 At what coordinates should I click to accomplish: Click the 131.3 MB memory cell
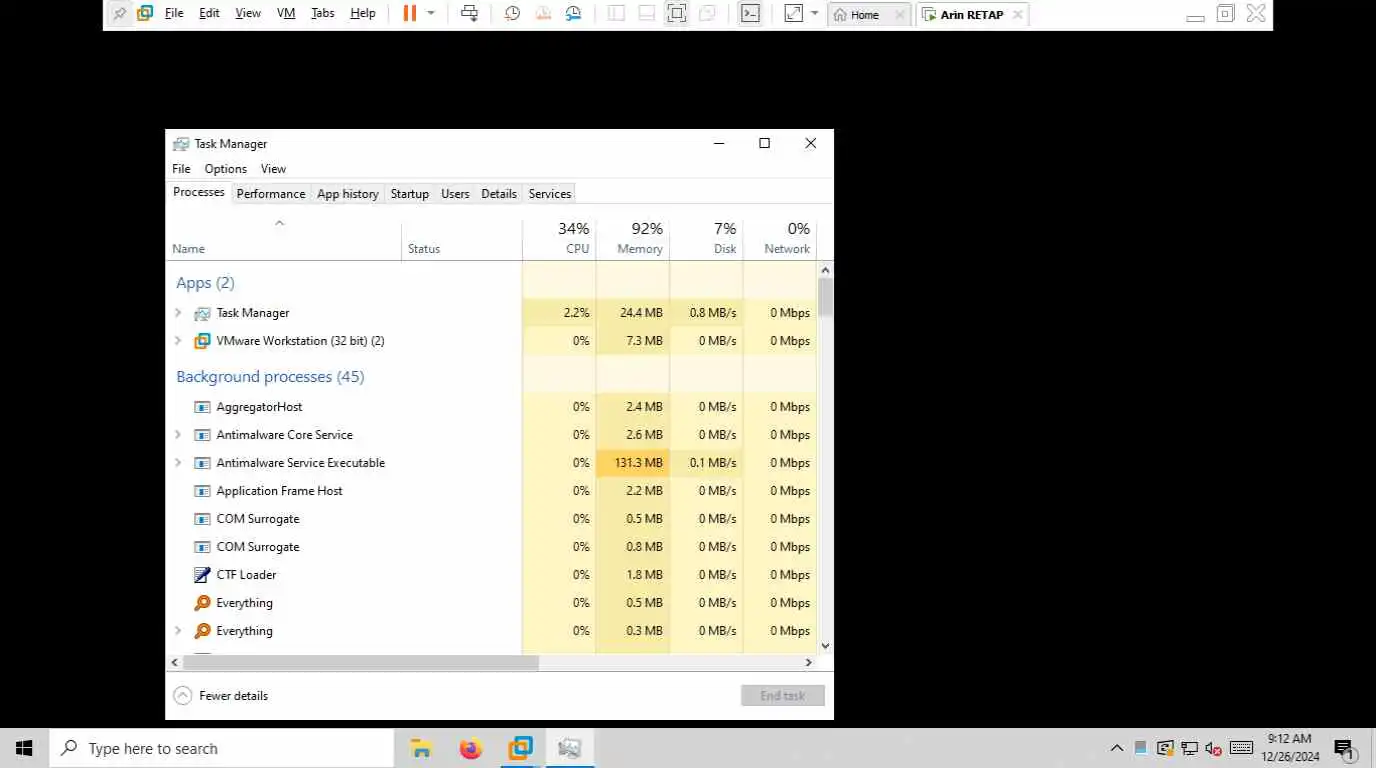pos(633,463)
